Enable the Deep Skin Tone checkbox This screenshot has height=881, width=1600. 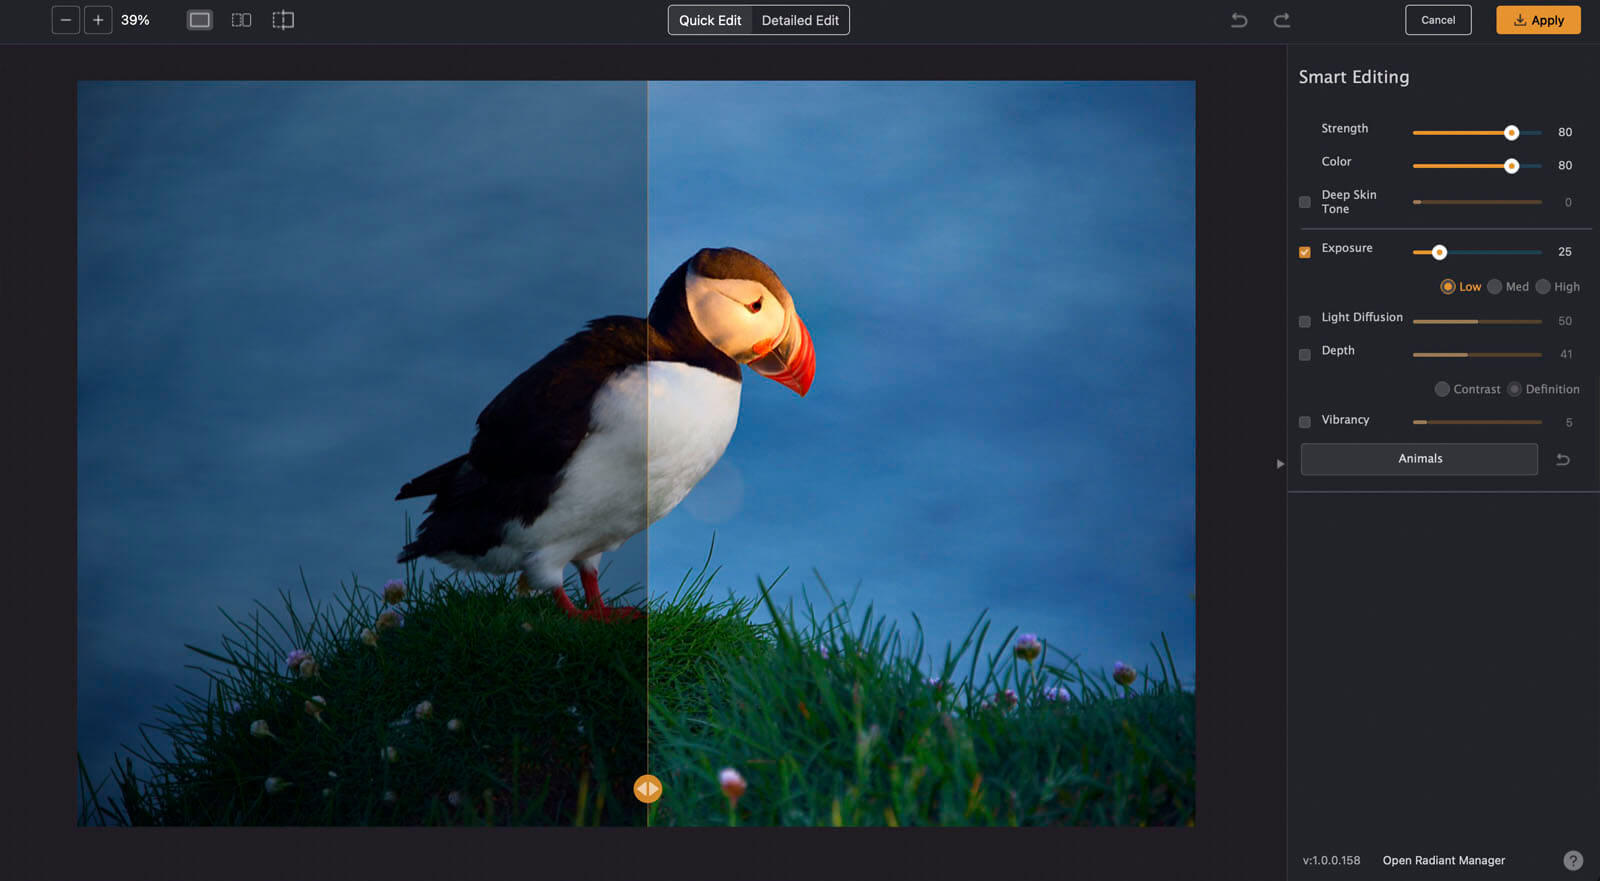coord(1305,202)
